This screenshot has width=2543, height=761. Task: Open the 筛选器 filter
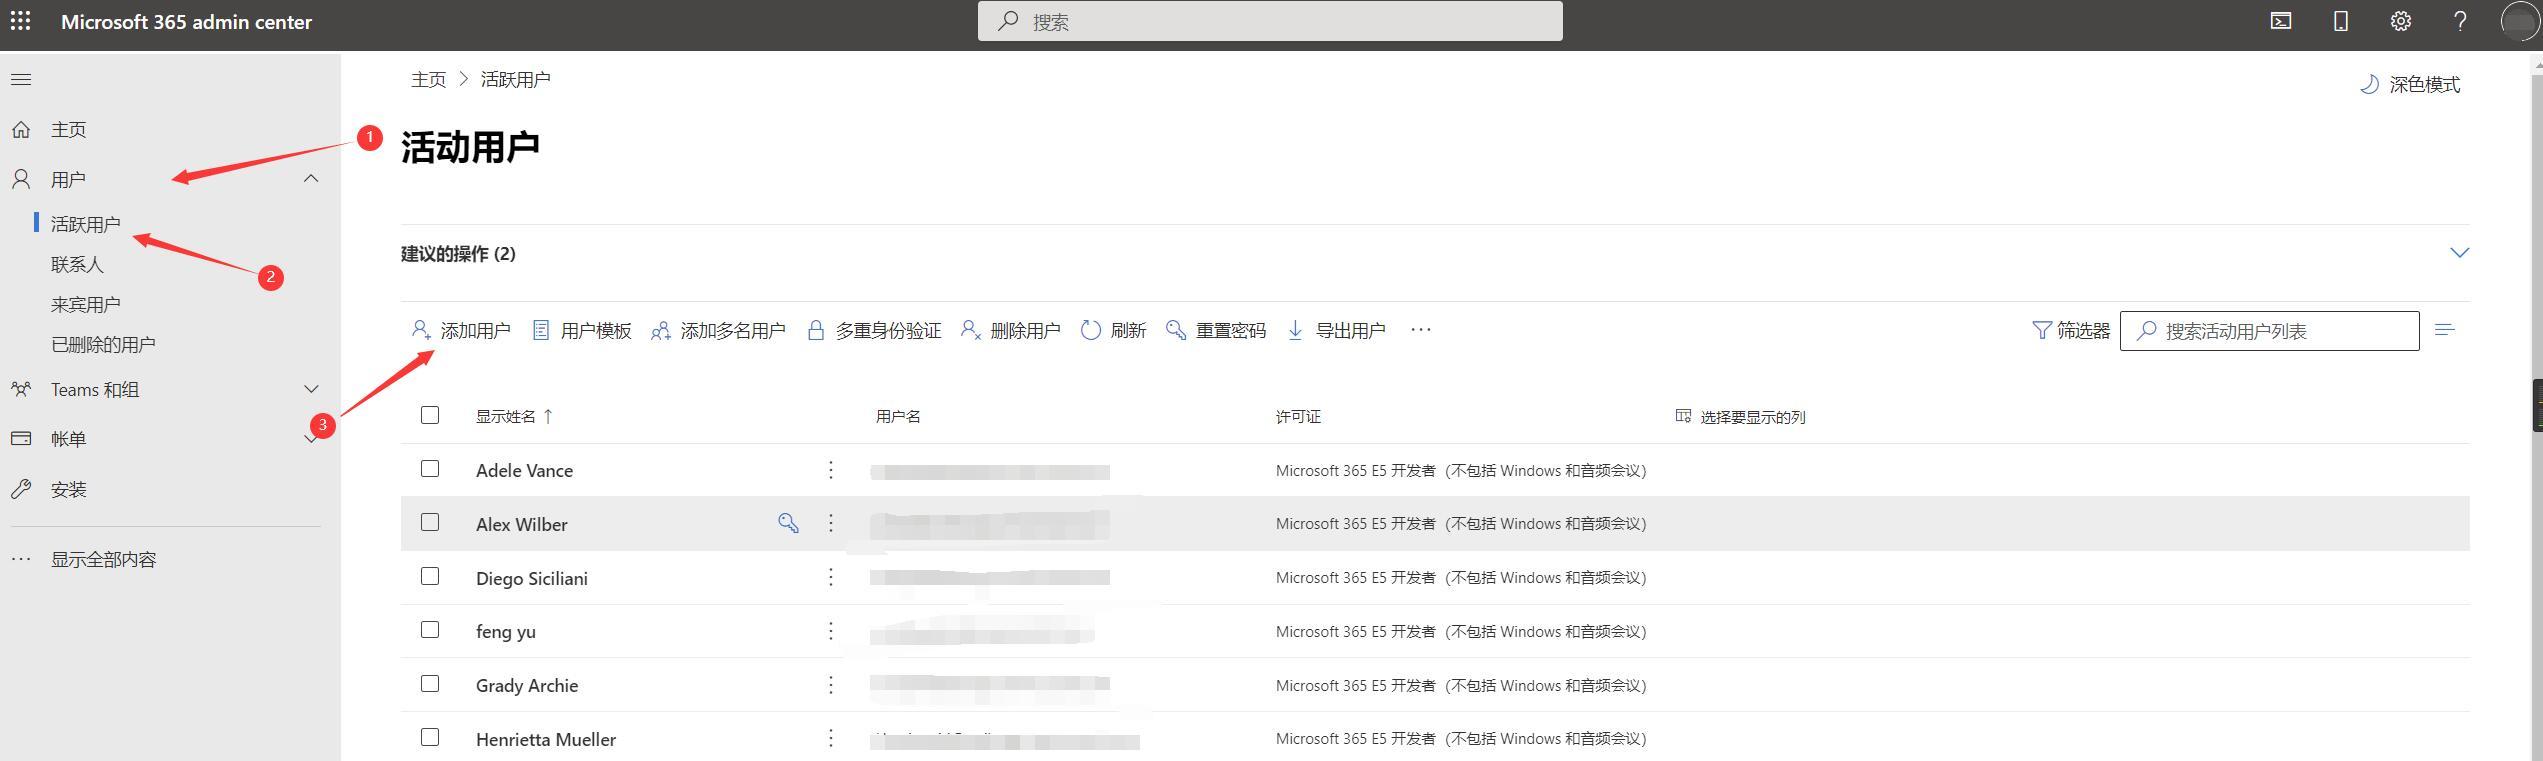point(2071,330)
